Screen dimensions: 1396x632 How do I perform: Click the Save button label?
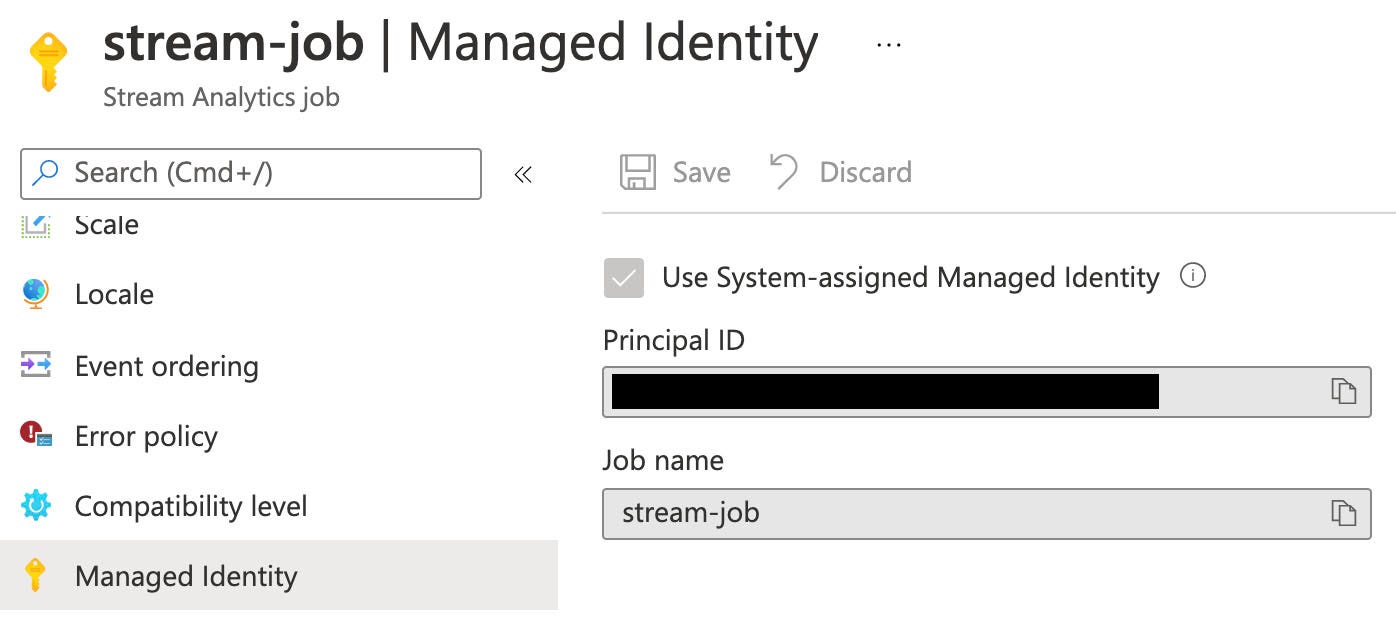pyautogui.click(x=701, y=172)
